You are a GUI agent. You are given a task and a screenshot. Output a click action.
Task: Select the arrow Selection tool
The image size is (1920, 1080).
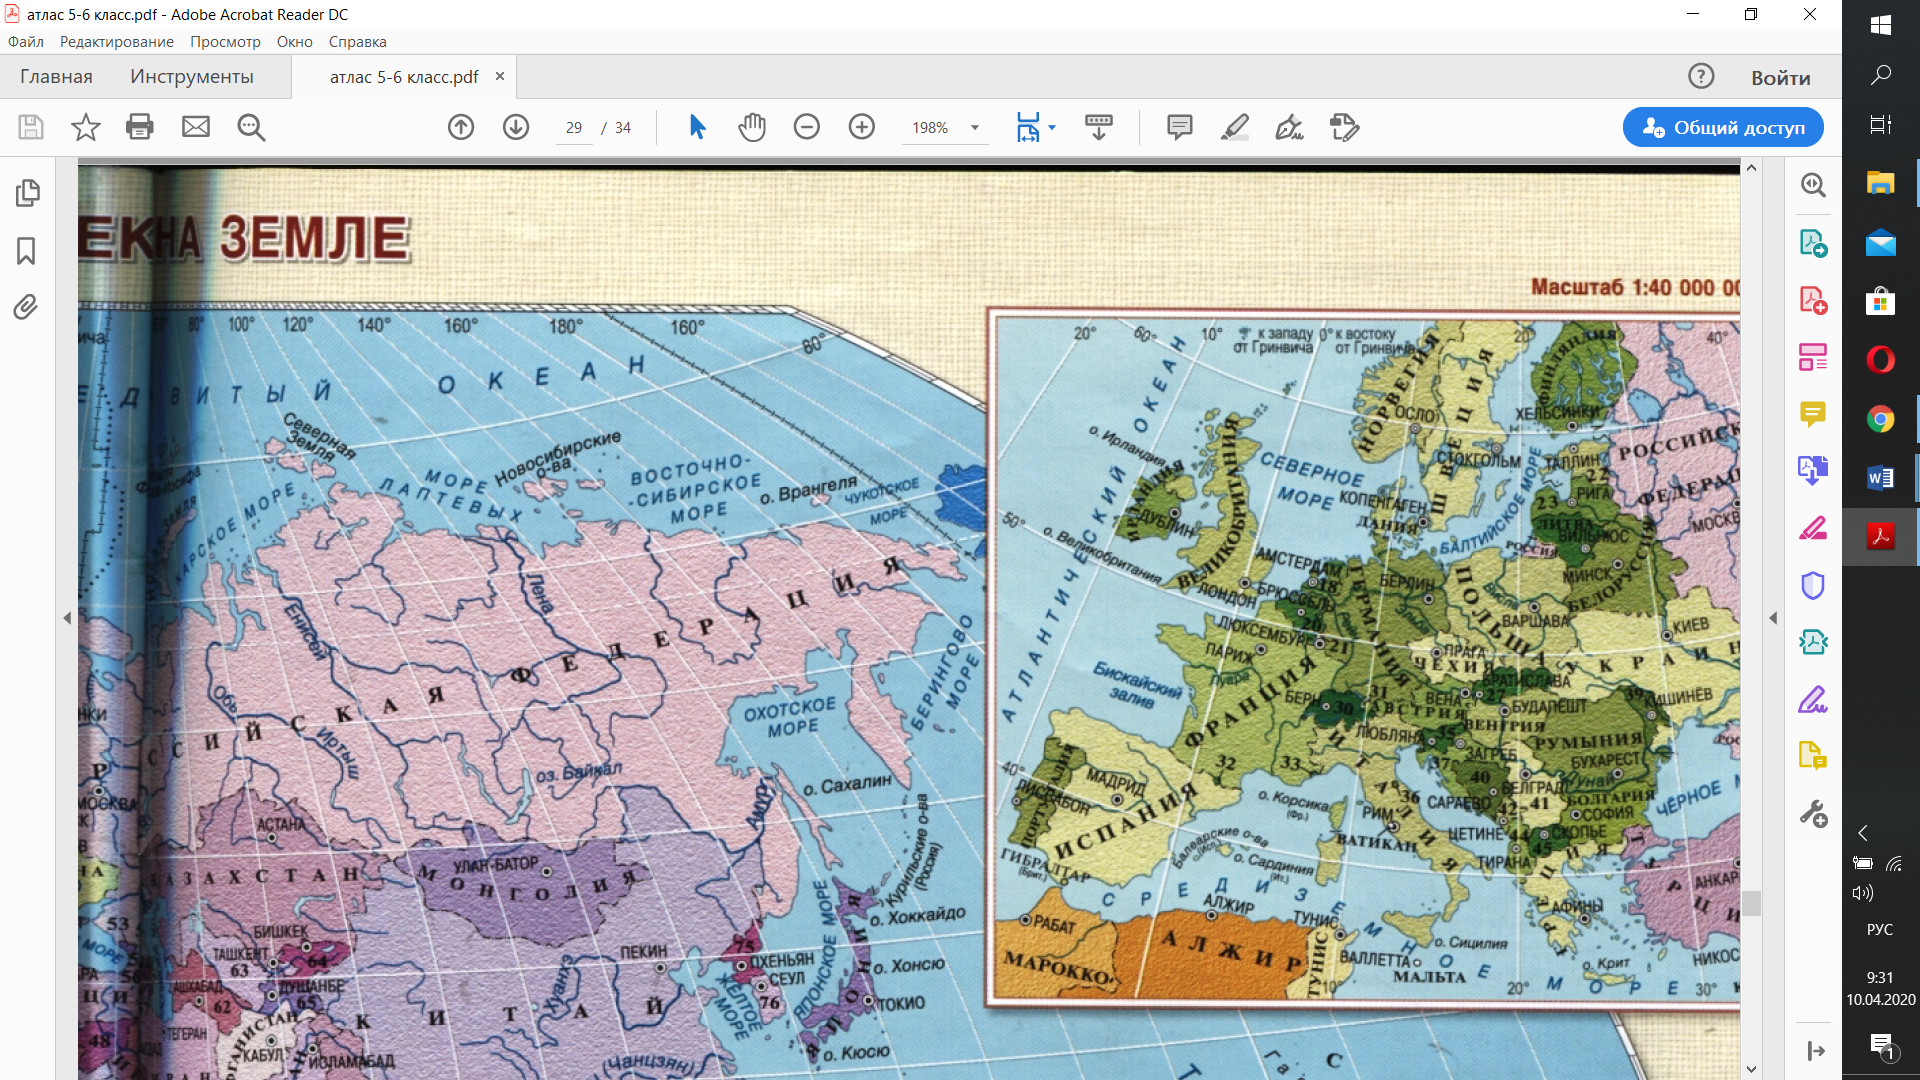click(697, 127)
